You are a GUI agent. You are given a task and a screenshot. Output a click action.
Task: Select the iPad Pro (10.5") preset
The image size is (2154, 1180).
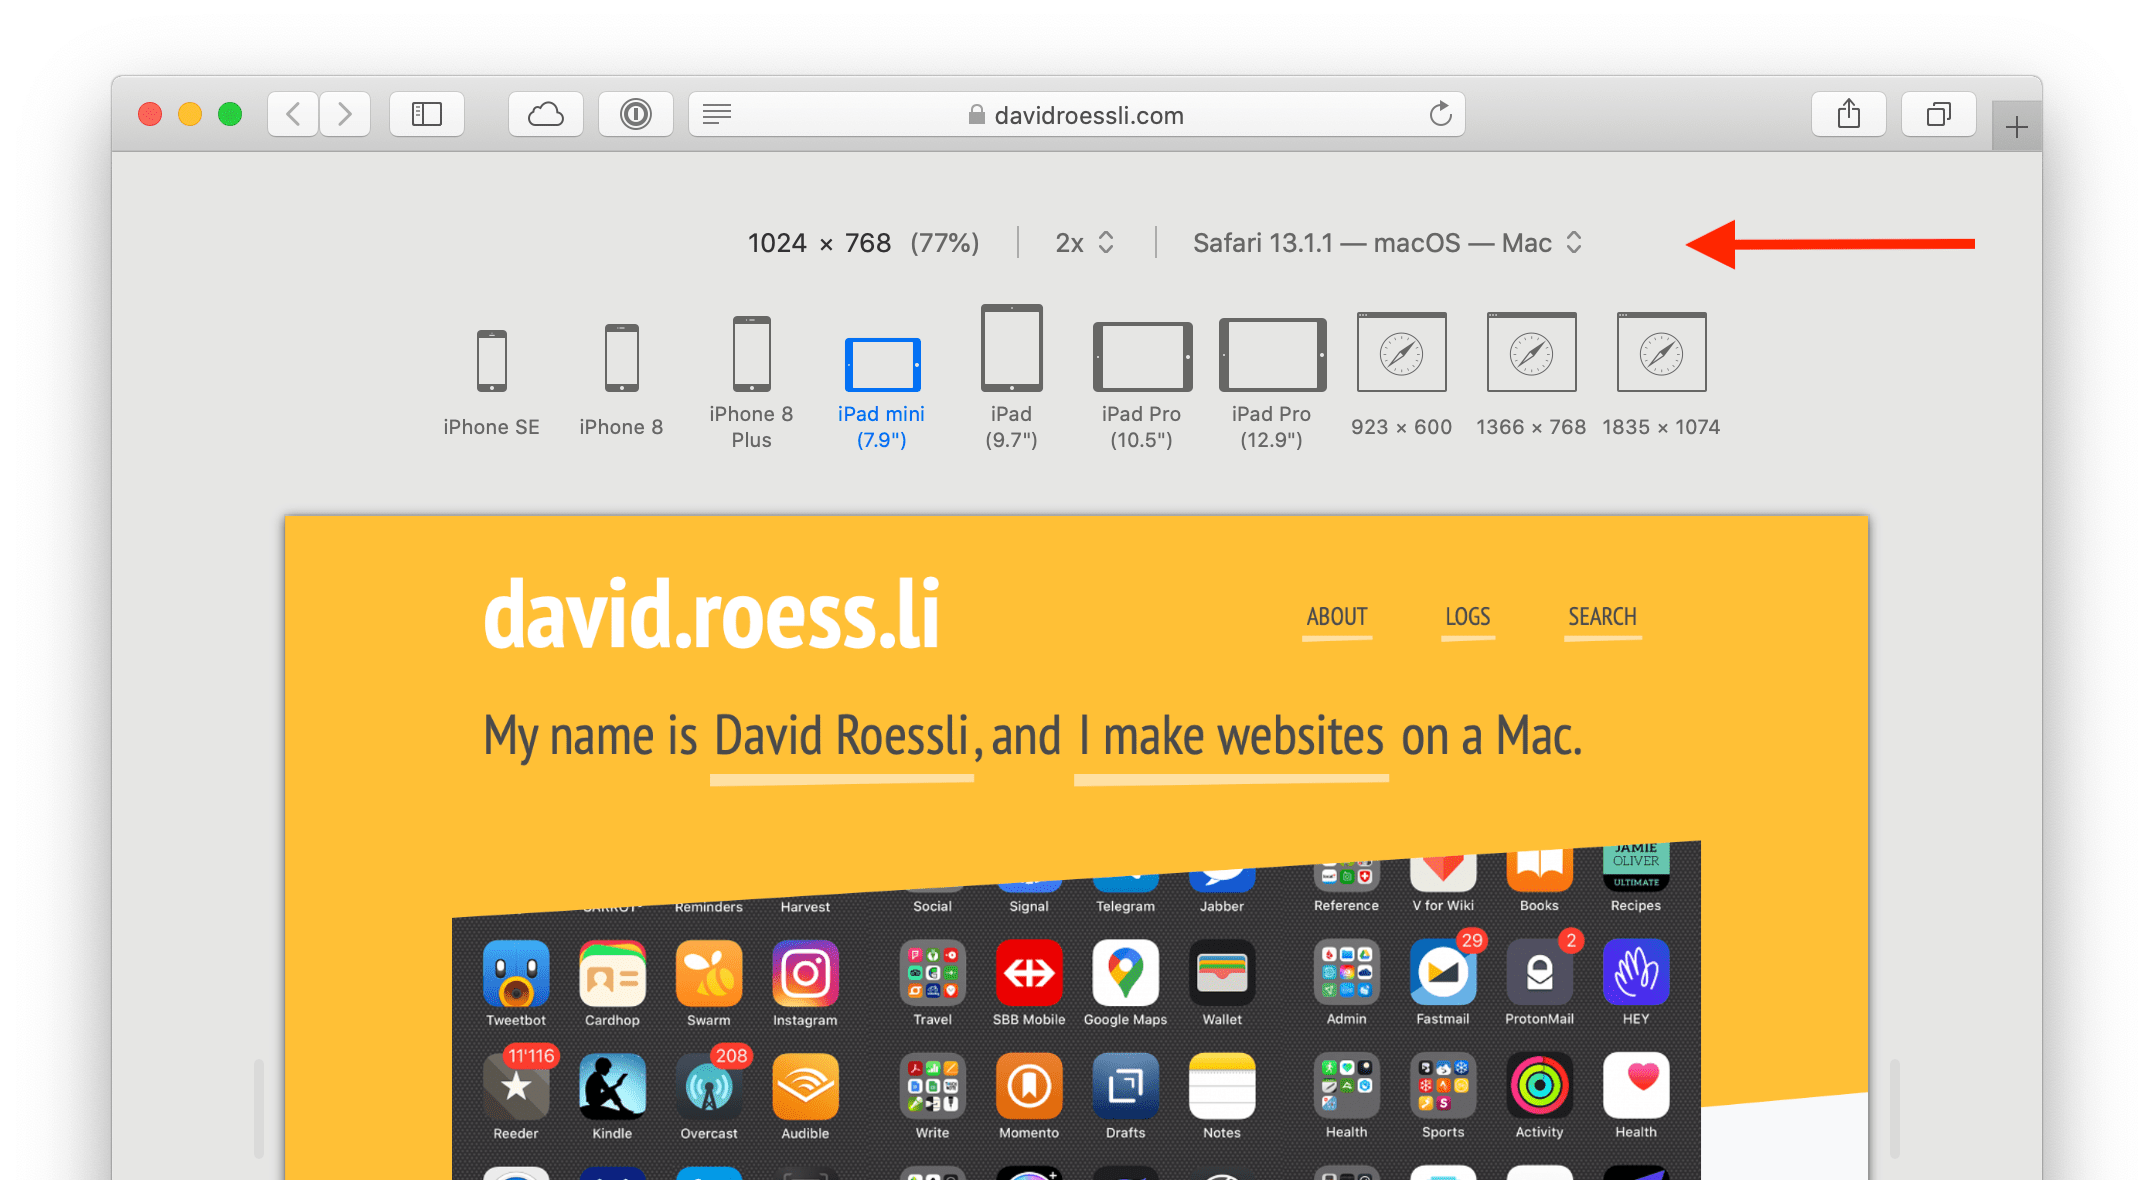[x=1141, y=386]
